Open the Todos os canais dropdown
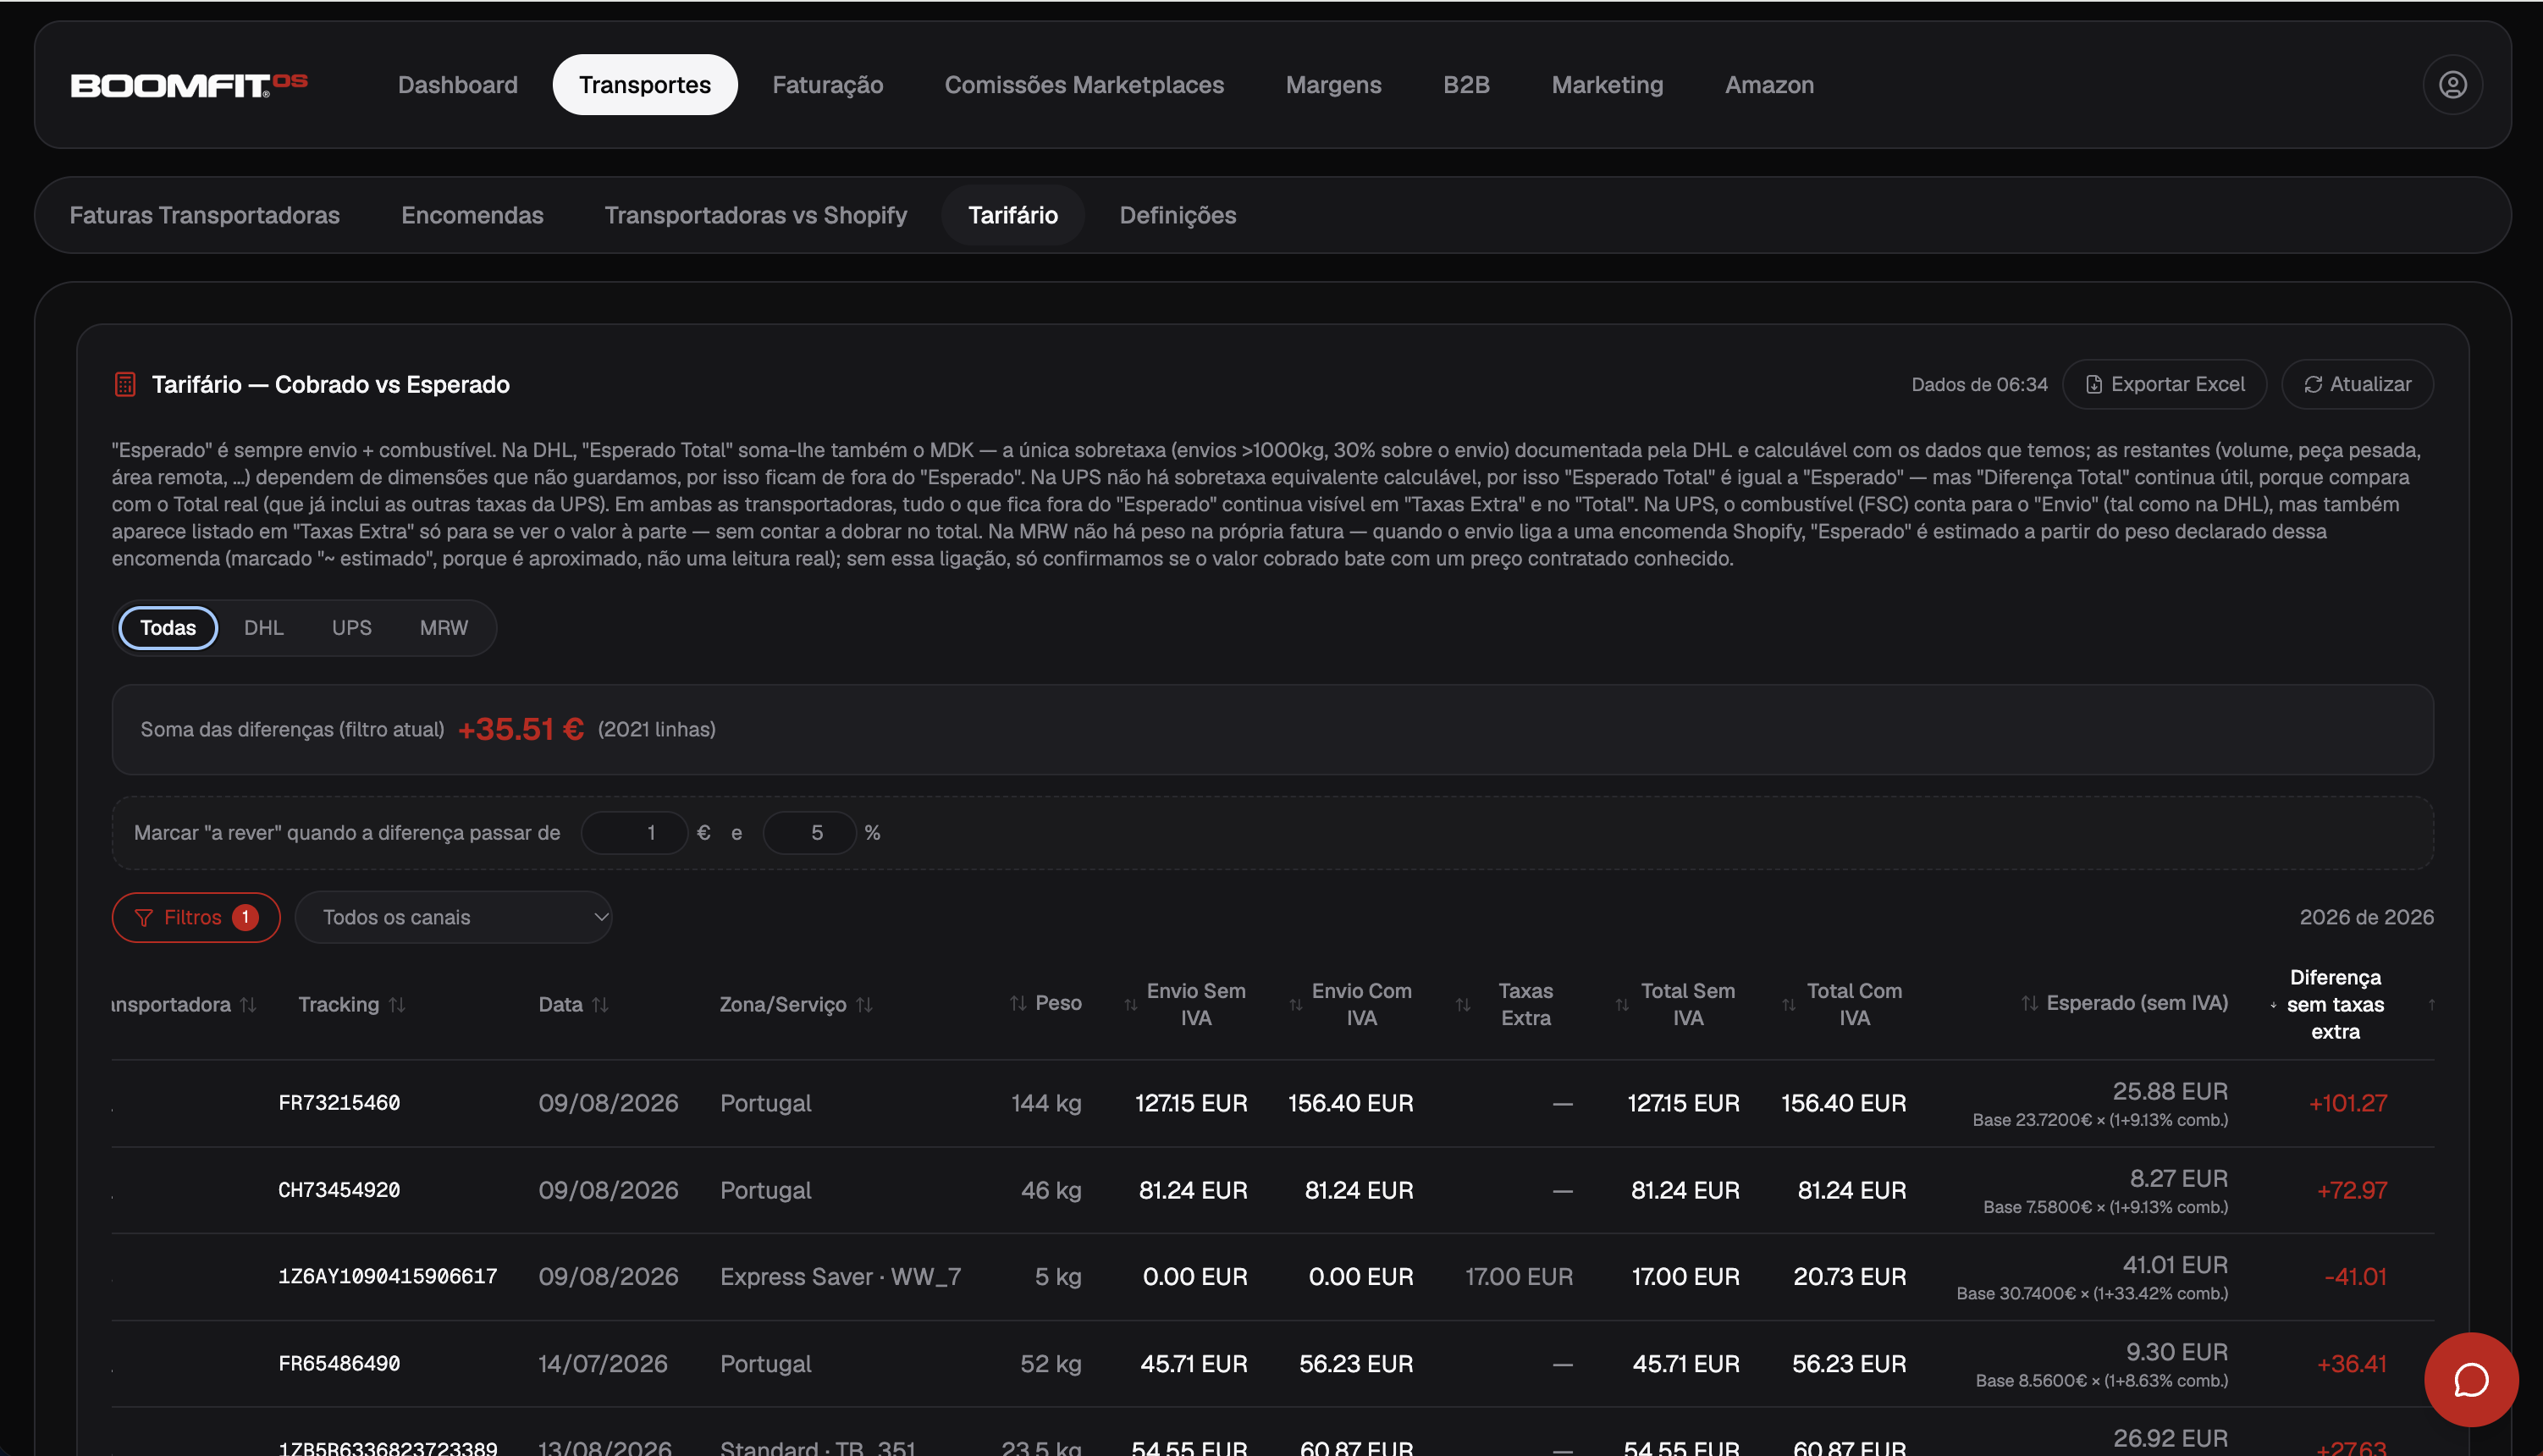Screen dimensions: 2543x1456 (454, 917)
